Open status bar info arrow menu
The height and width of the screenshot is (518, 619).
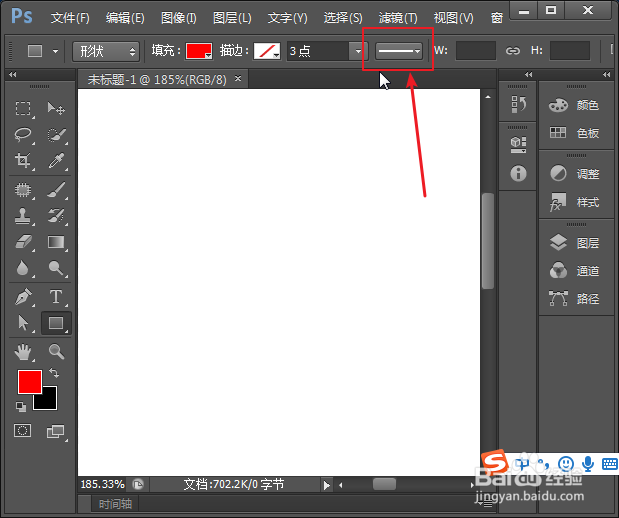(326, 485)
